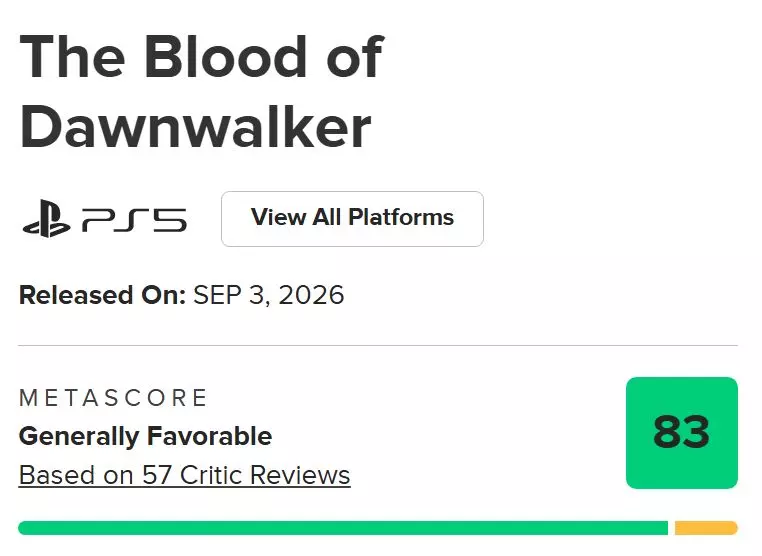The image size is (762, 556).
Task: Open the View All Platforms button
Action: click(x=352, y=219)
